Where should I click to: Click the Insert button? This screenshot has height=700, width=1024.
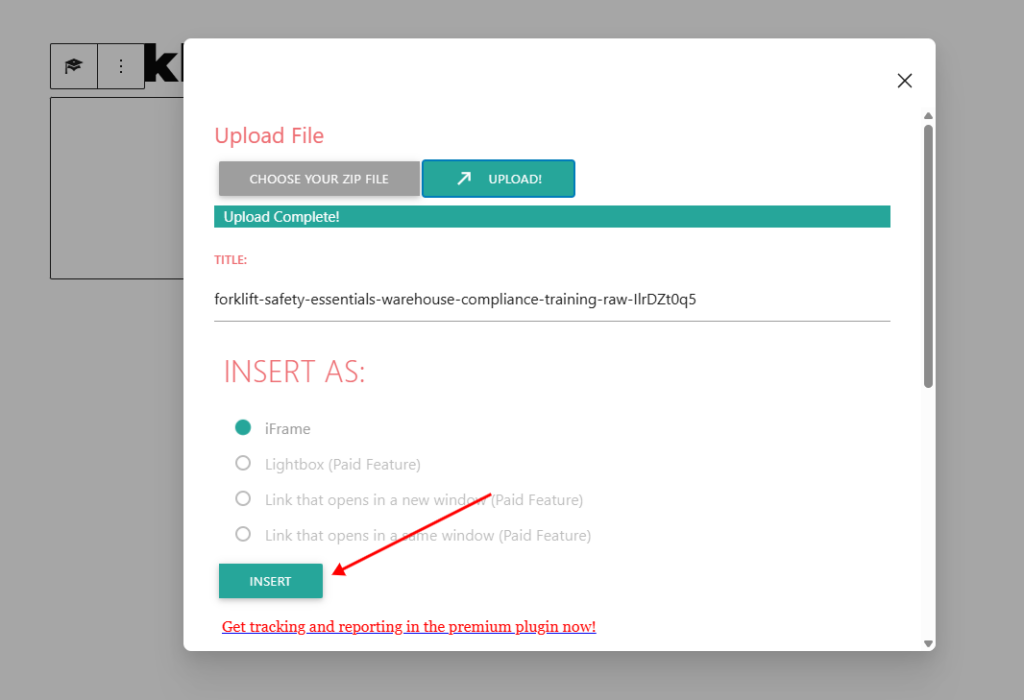pyautogui.click(x=270, y=581)
